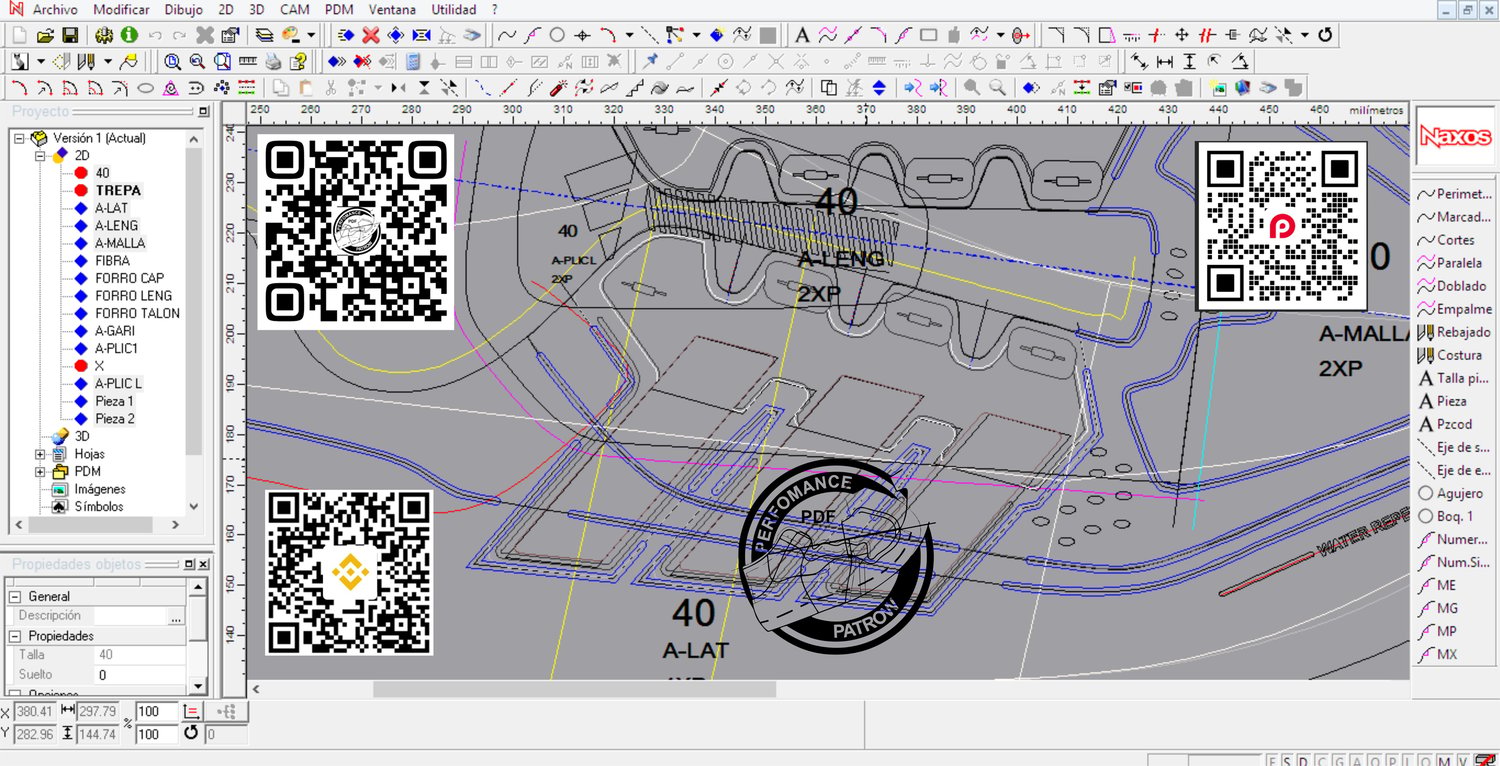The image size is (1500, 766).
Task: Select the 3D node in the tree
Action: coord(82,436)
